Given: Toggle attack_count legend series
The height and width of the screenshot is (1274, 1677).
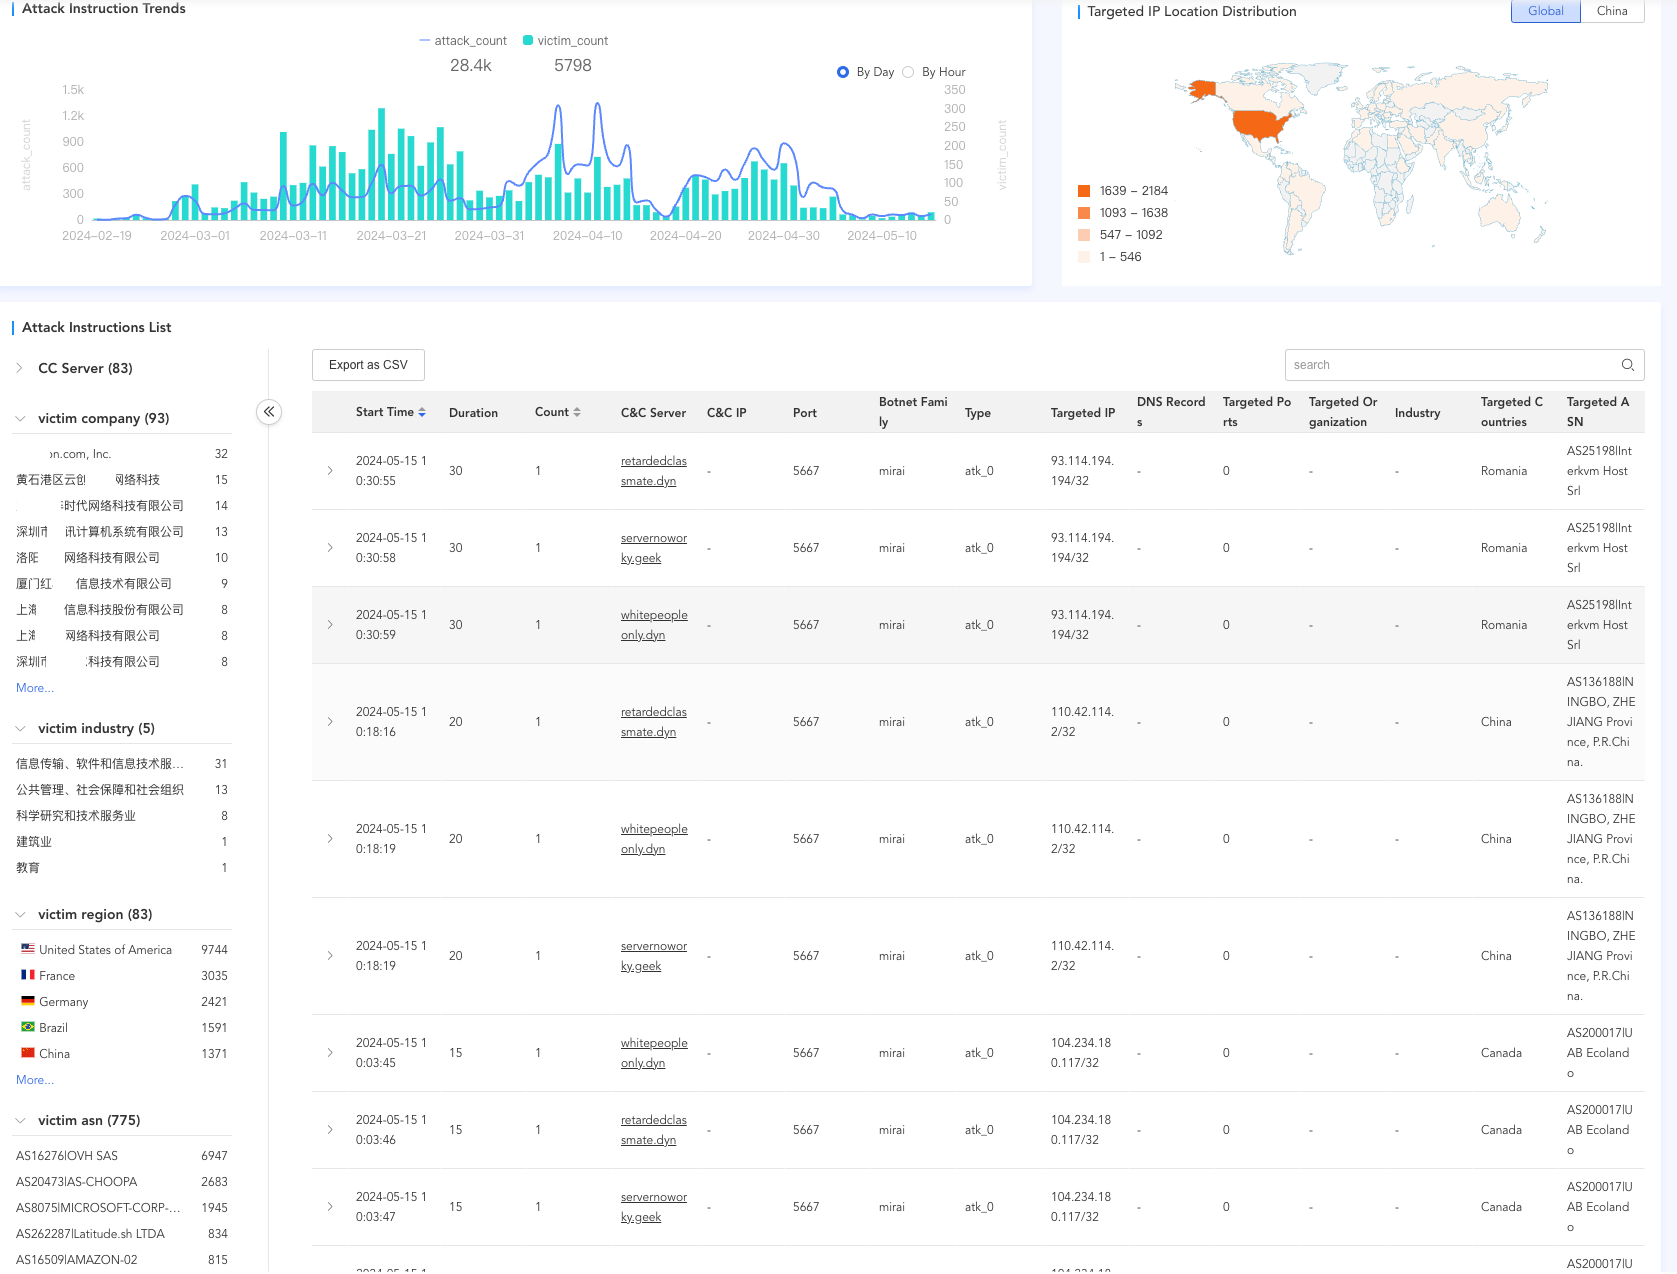Looking at the screenshot, I should [x=463, y=41].
